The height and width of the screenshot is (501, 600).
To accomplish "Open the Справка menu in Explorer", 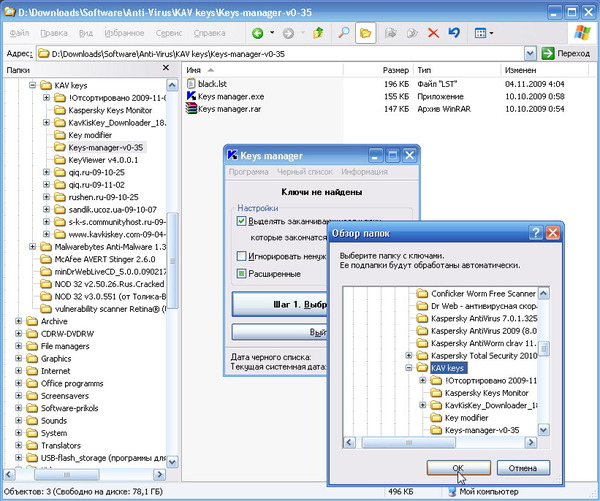I will point(209,33).
